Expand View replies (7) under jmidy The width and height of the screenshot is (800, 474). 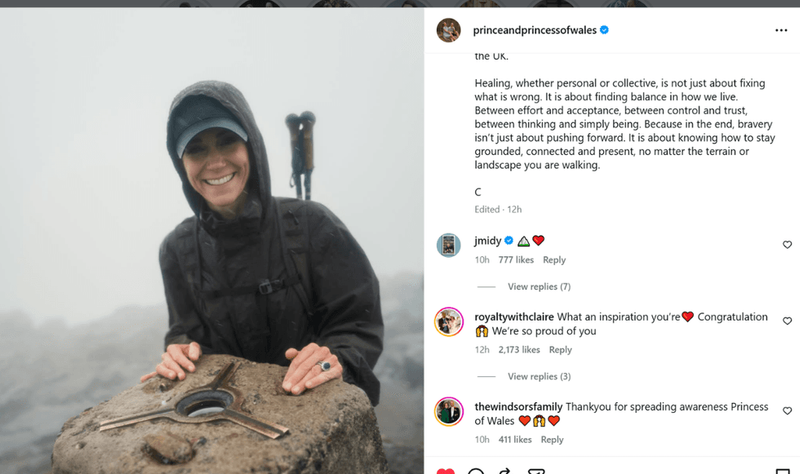coord(539,287)
